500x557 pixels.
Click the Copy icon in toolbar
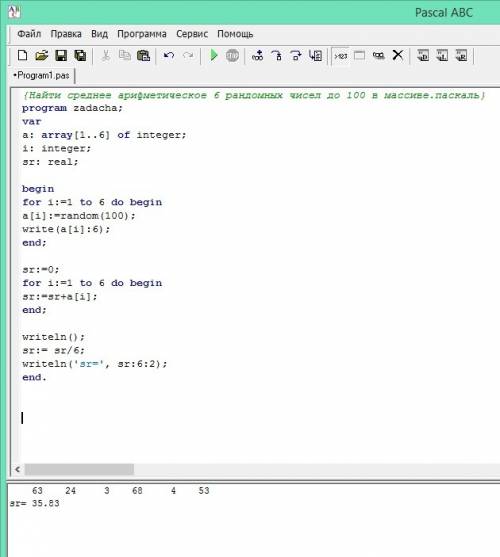(124, 55)
